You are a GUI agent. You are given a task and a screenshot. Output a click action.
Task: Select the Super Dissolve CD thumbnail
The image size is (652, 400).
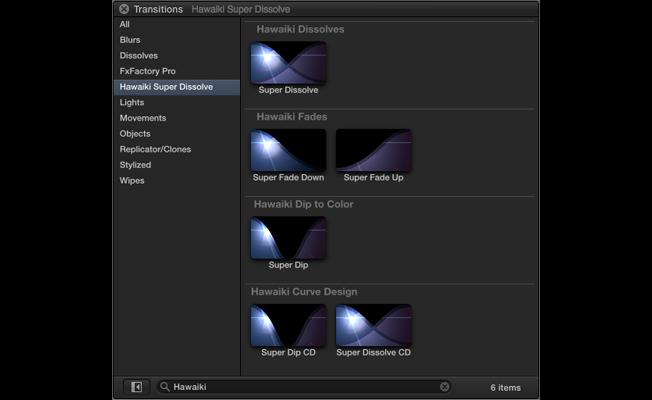click(374, 325)
